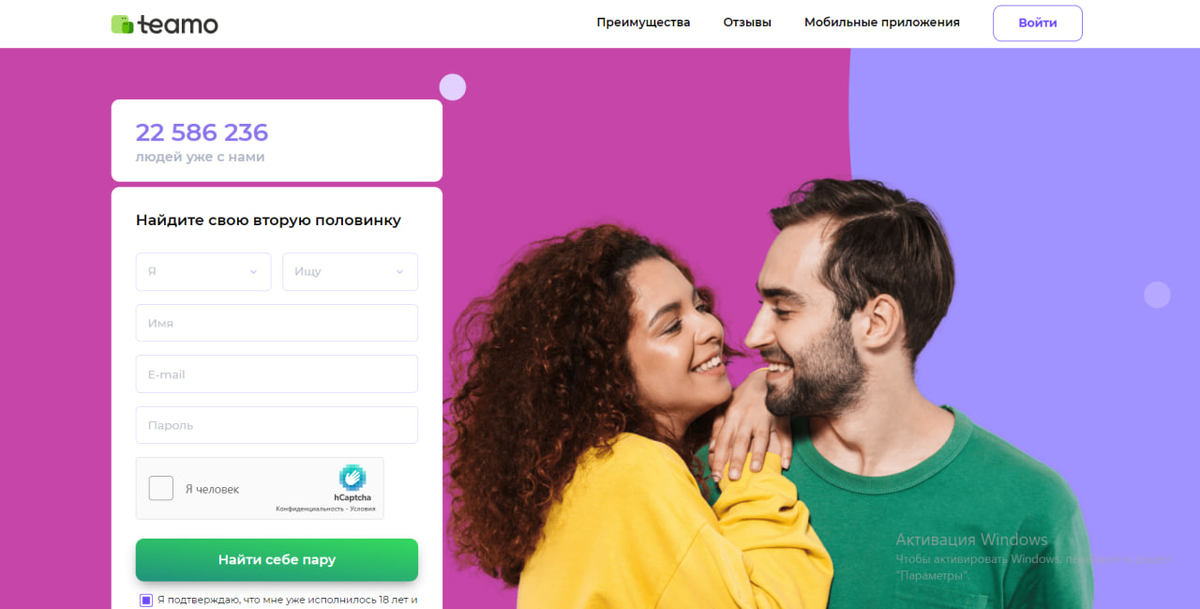Click the lilac circle above the counter card

point(453,87)
